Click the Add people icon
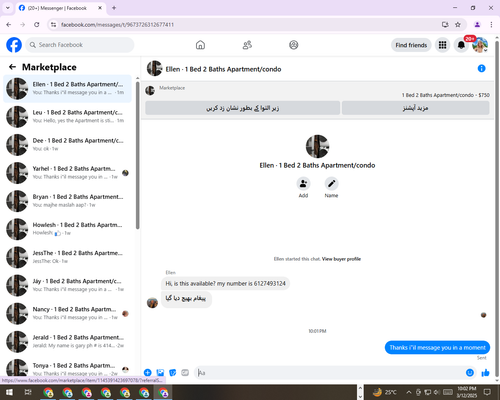Image resolution: width=500 pixels, height=400 pixels. coord(303,184)
